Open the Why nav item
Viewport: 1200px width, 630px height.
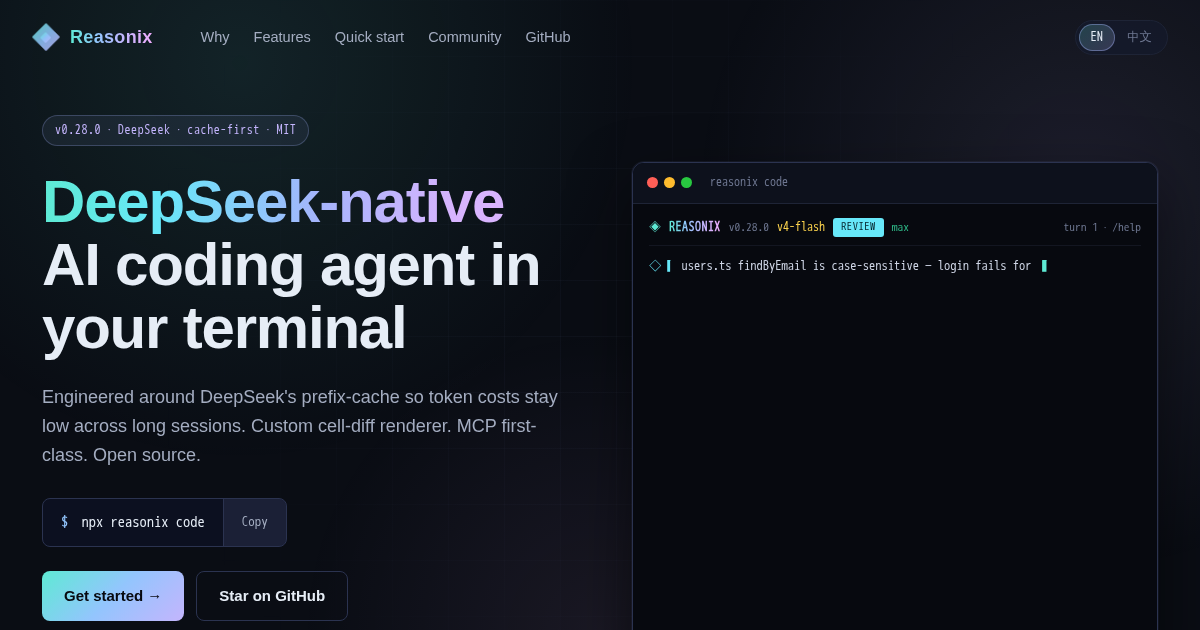[x=215, y=37]
